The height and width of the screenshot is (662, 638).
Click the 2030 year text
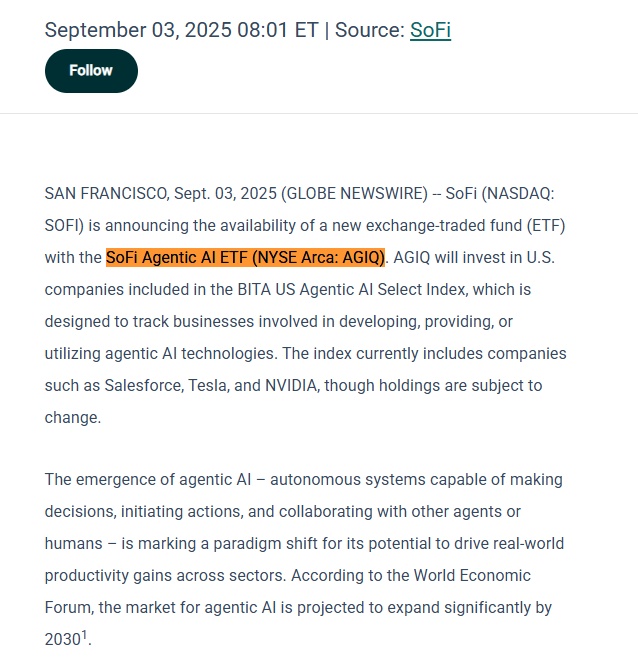[x=62, y=639]
